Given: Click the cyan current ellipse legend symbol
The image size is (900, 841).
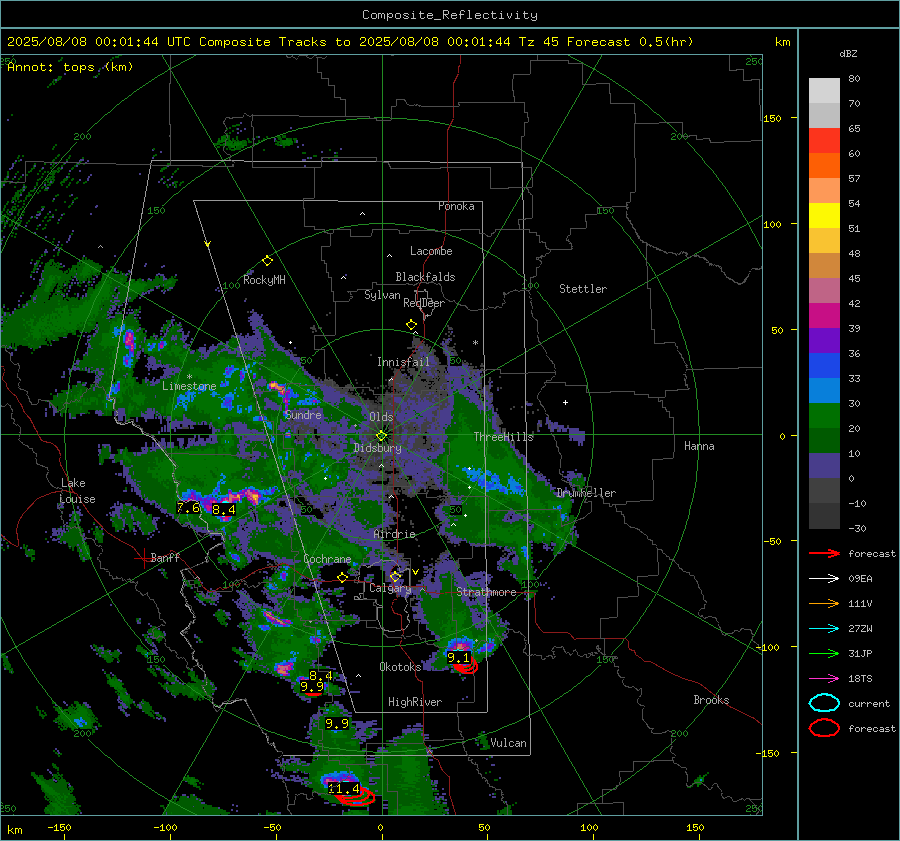Looking at the screenshot, I should (824, 703).
